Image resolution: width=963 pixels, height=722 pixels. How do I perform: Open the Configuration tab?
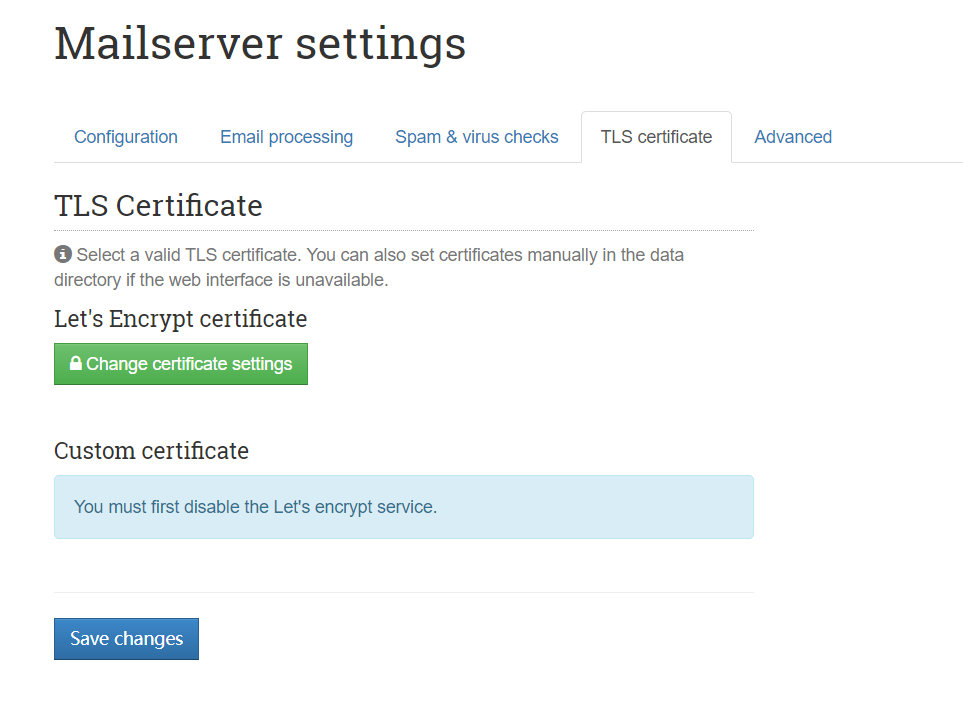[126, 137]
